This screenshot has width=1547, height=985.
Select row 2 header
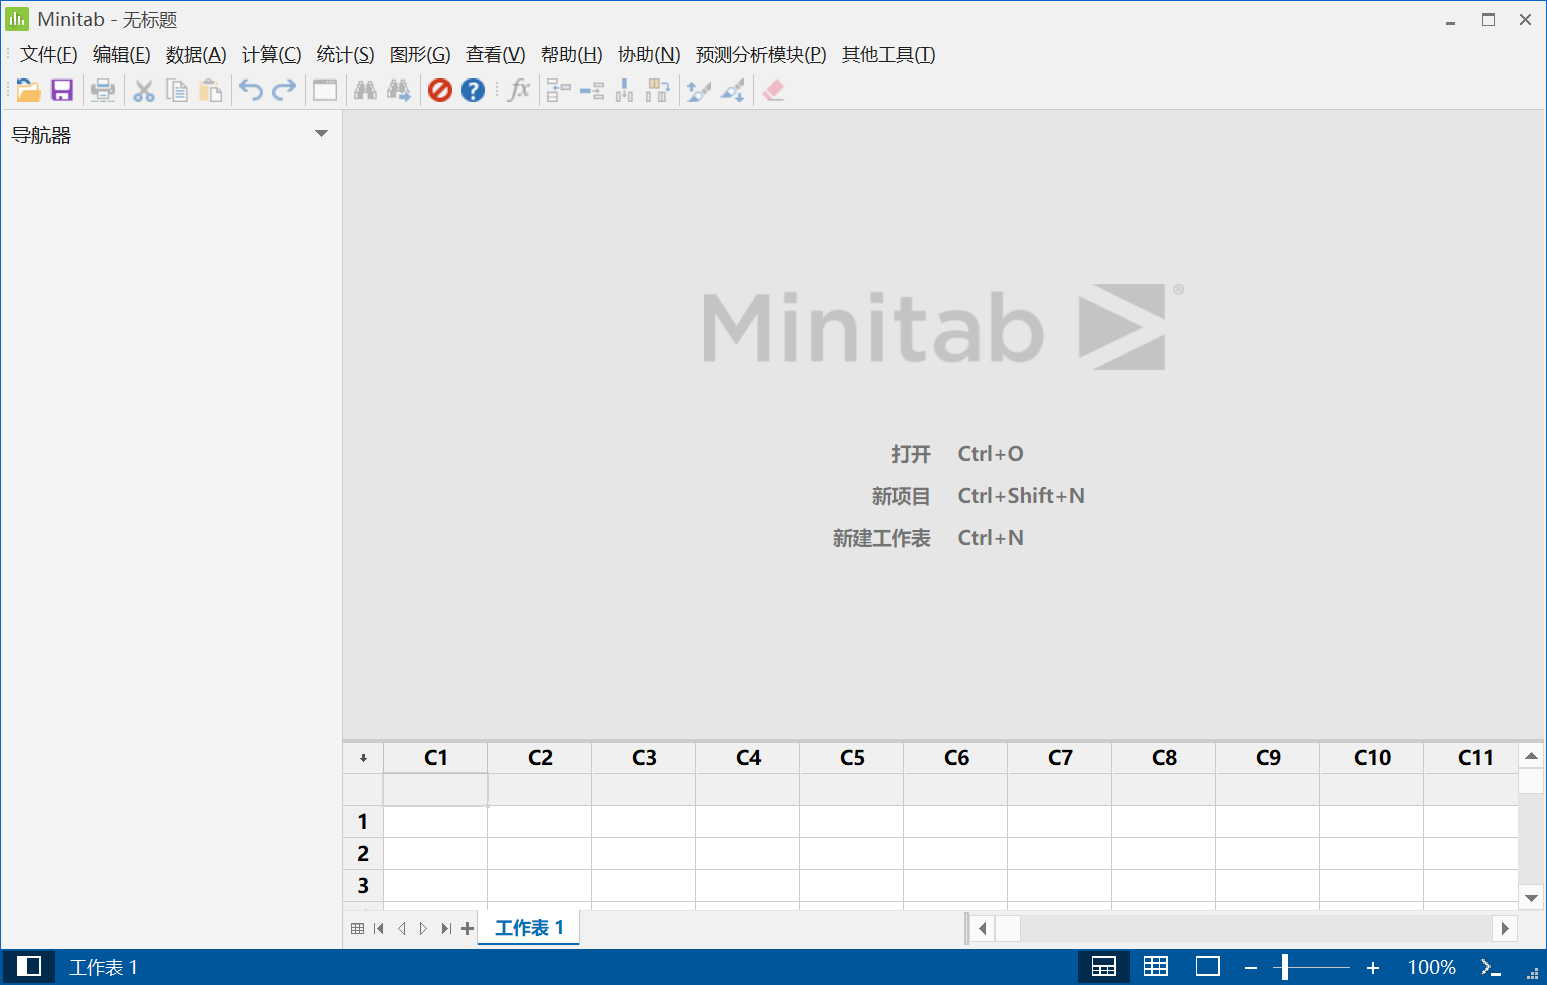click(x=363, y=853)
